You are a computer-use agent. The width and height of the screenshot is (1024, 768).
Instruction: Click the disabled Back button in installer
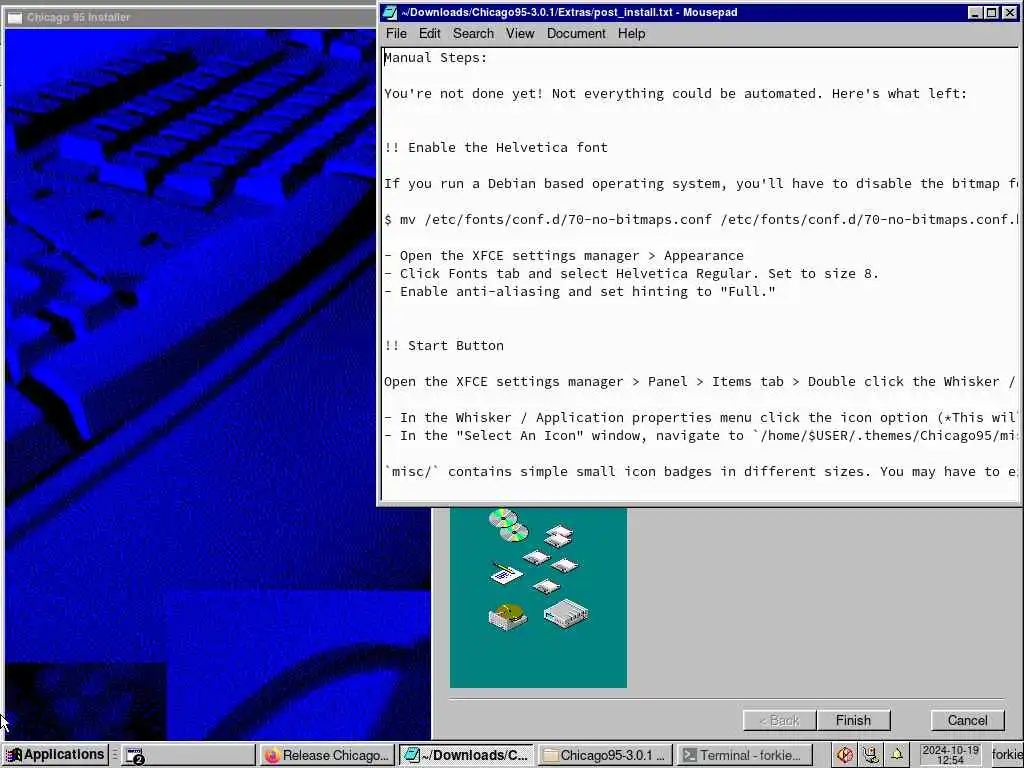click(x=780, y=720)
